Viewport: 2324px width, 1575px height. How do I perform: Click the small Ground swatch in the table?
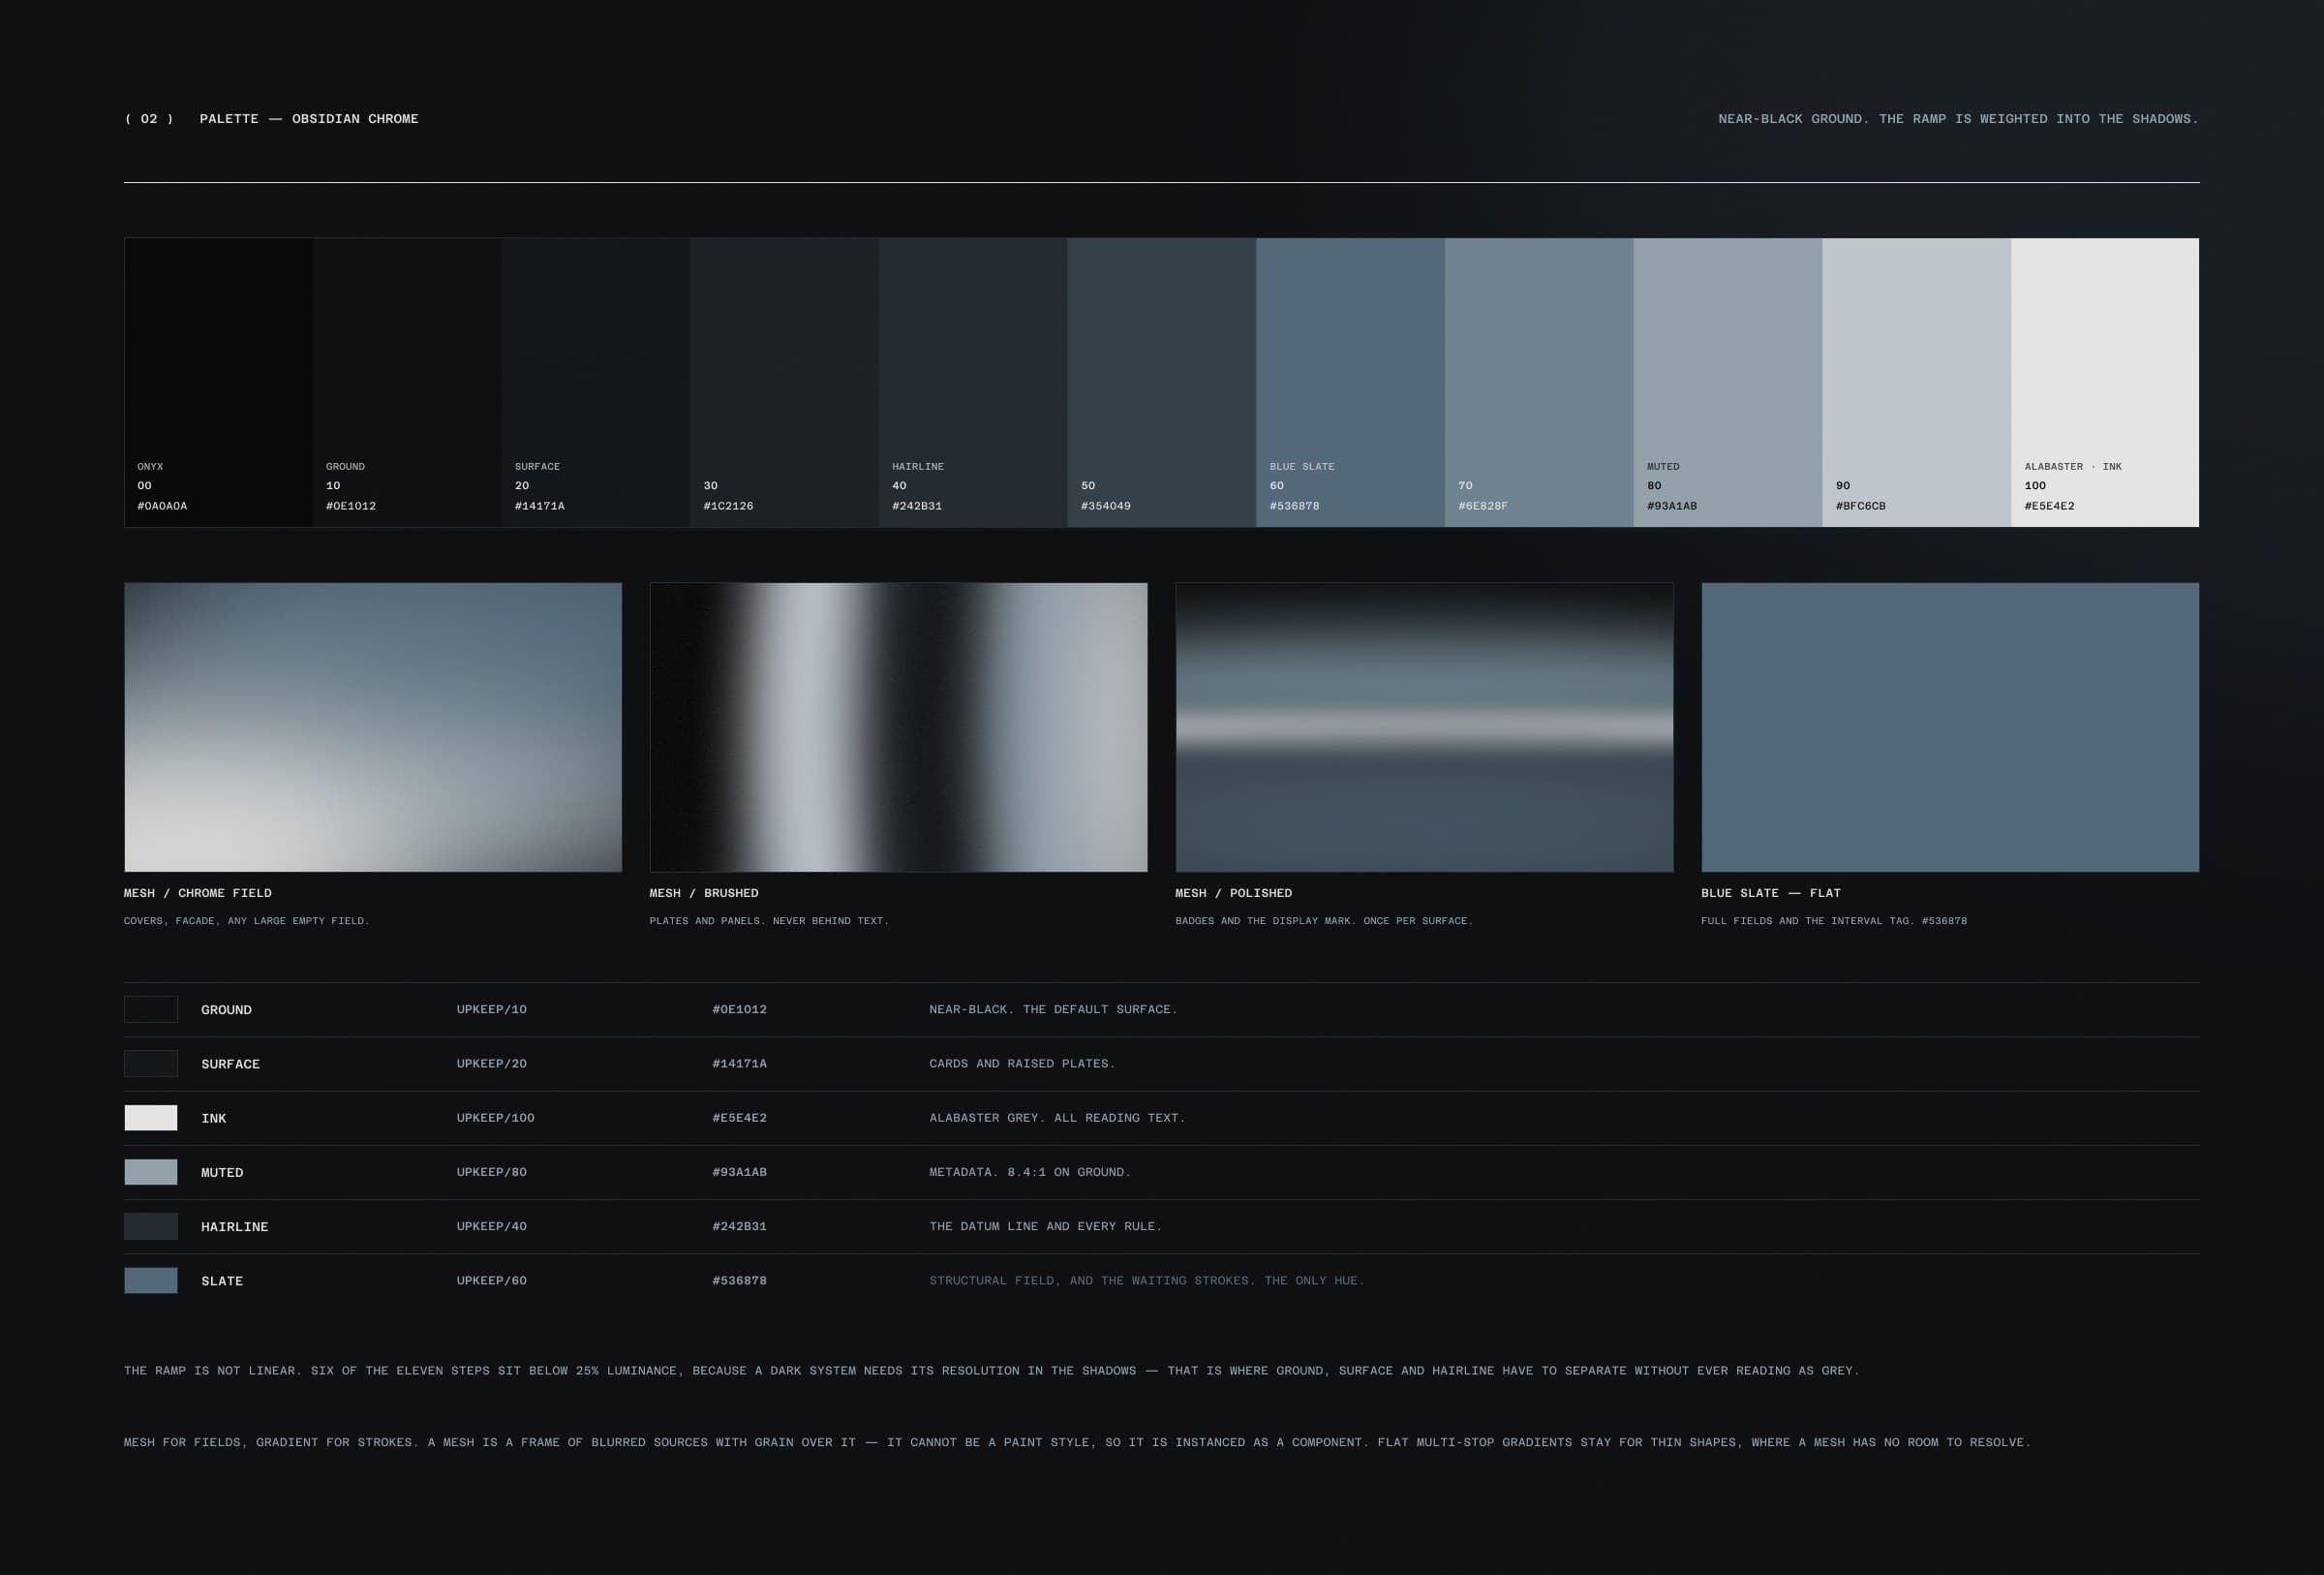click(x=151, y=1009)
